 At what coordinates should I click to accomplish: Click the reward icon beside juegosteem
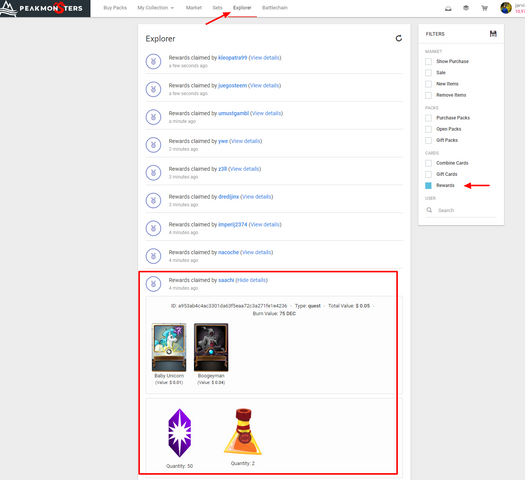153,89
